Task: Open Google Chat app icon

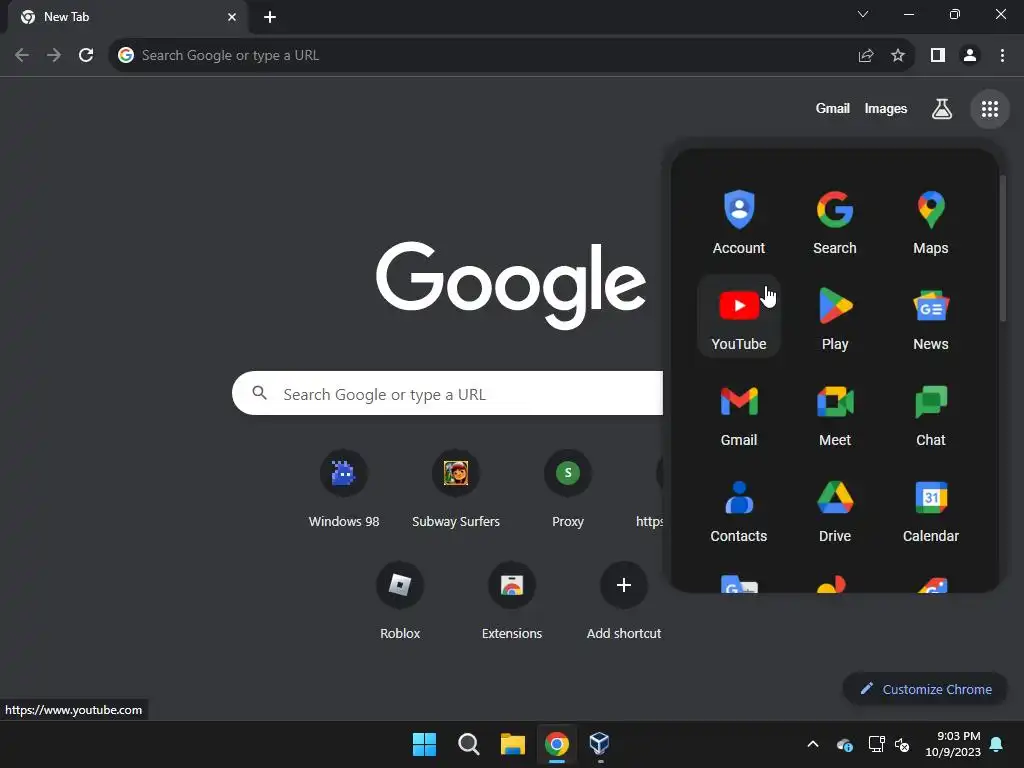Action: pos(931,413)
